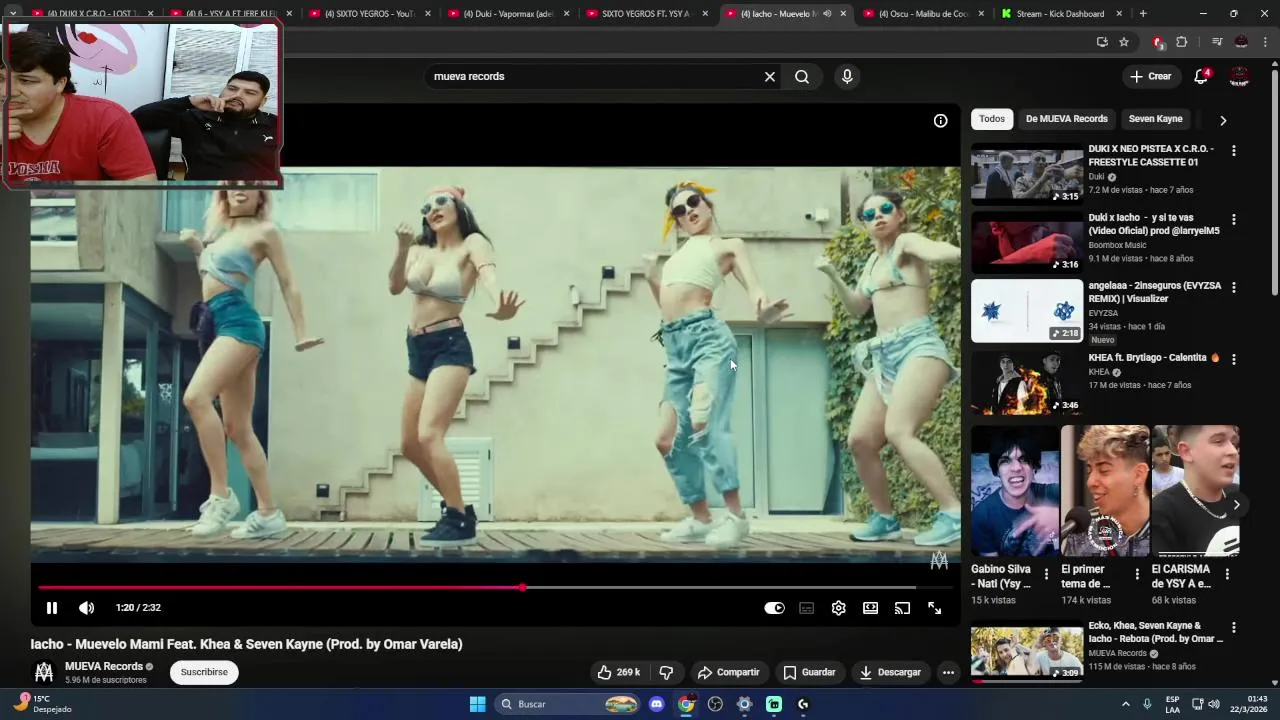
Task: Open browser extensions puzzle icon
Action: click(1181, 42)
